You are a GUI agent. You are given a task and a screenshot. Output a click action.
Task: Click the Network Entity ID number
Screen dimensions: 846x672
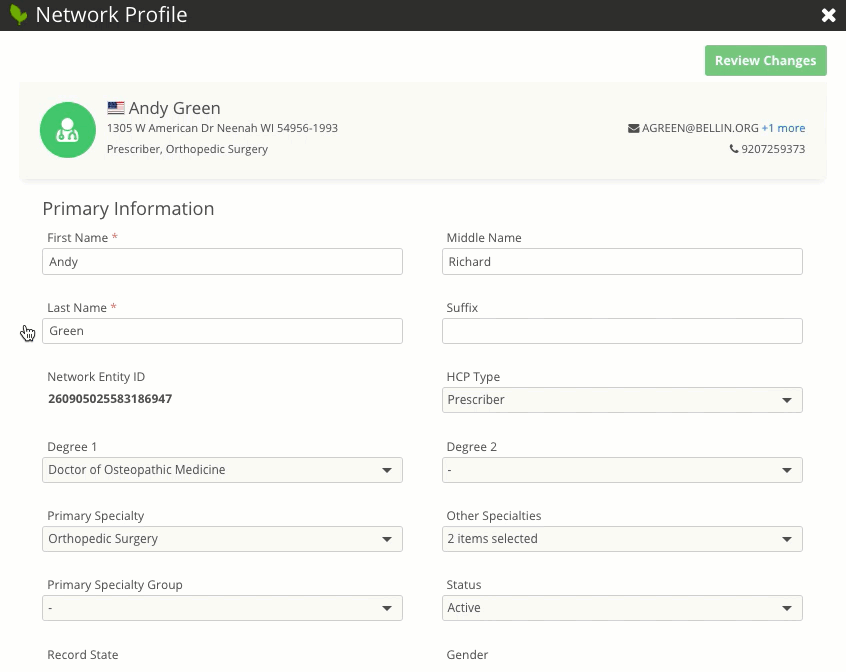coord(110,399)
